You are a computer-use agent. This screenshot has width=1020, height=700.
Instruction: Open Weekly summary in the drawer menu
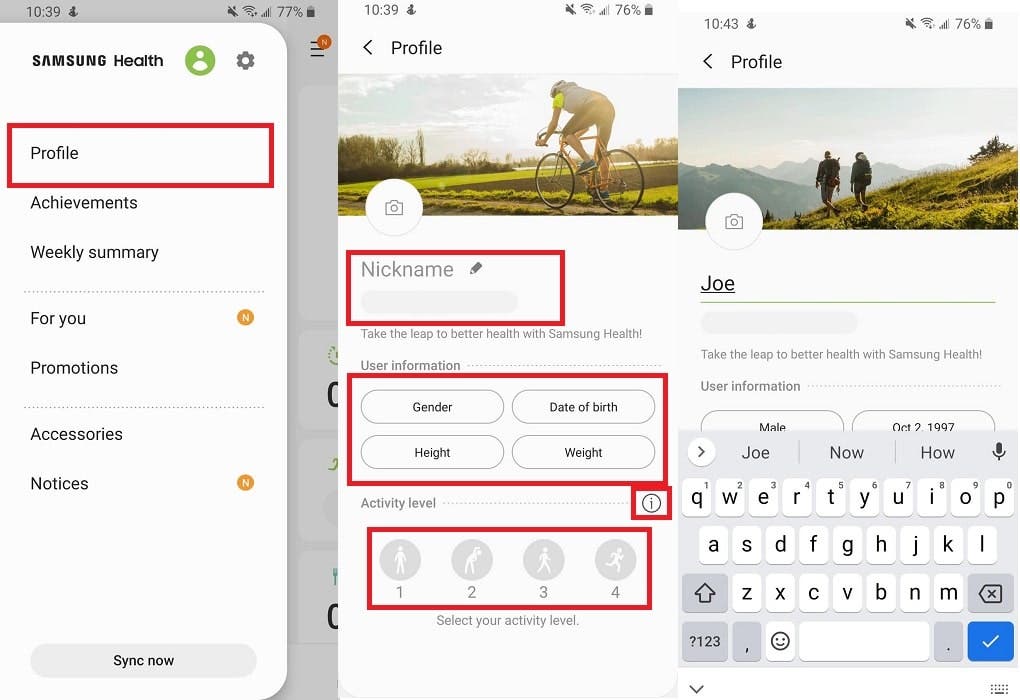pos(94,252)
